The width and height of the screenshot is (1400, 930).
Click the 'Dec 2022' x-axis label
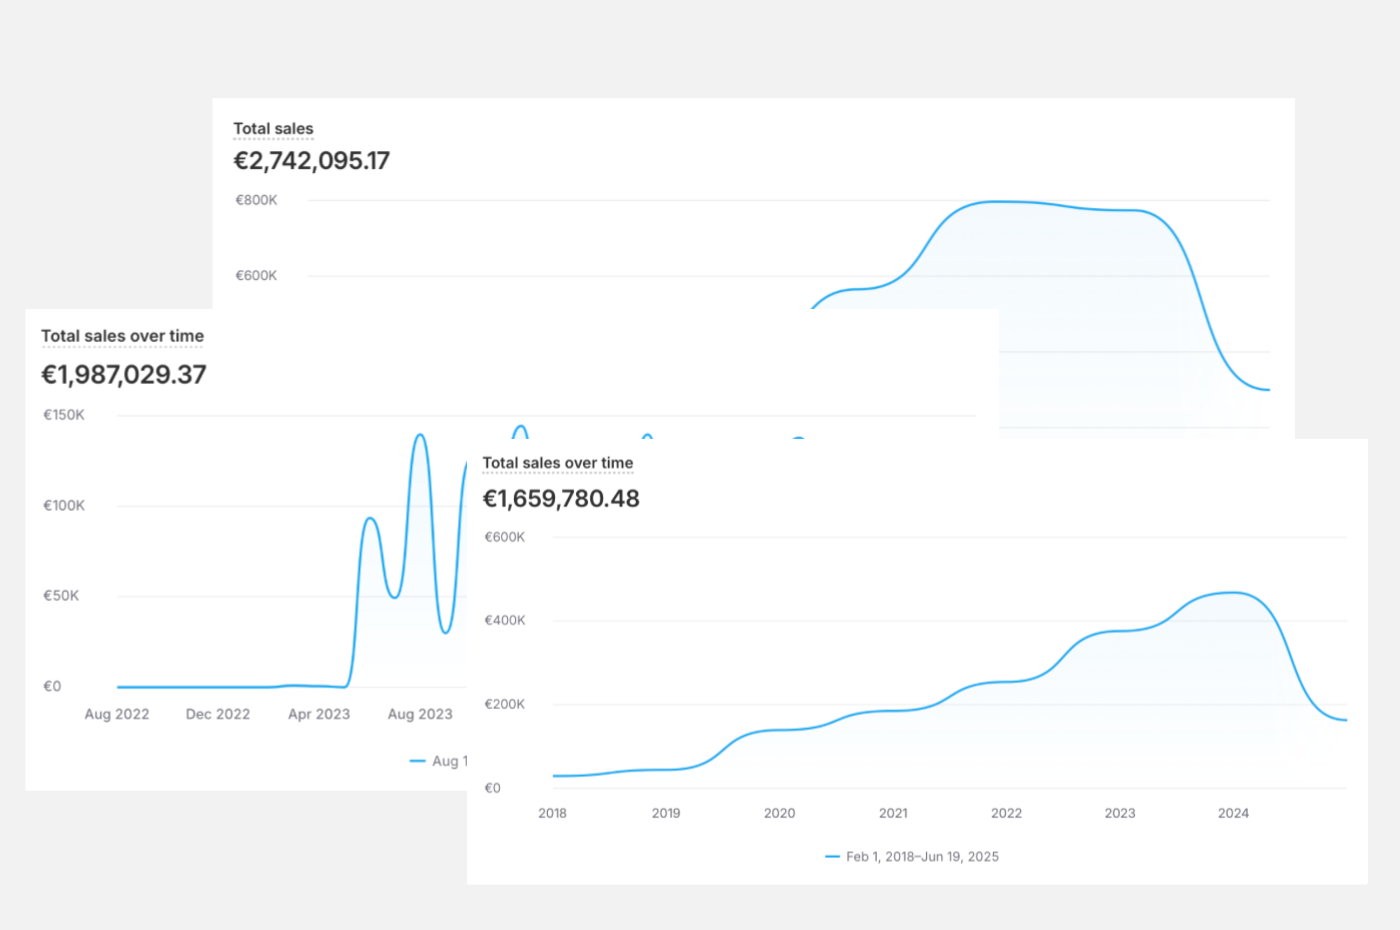218,714
